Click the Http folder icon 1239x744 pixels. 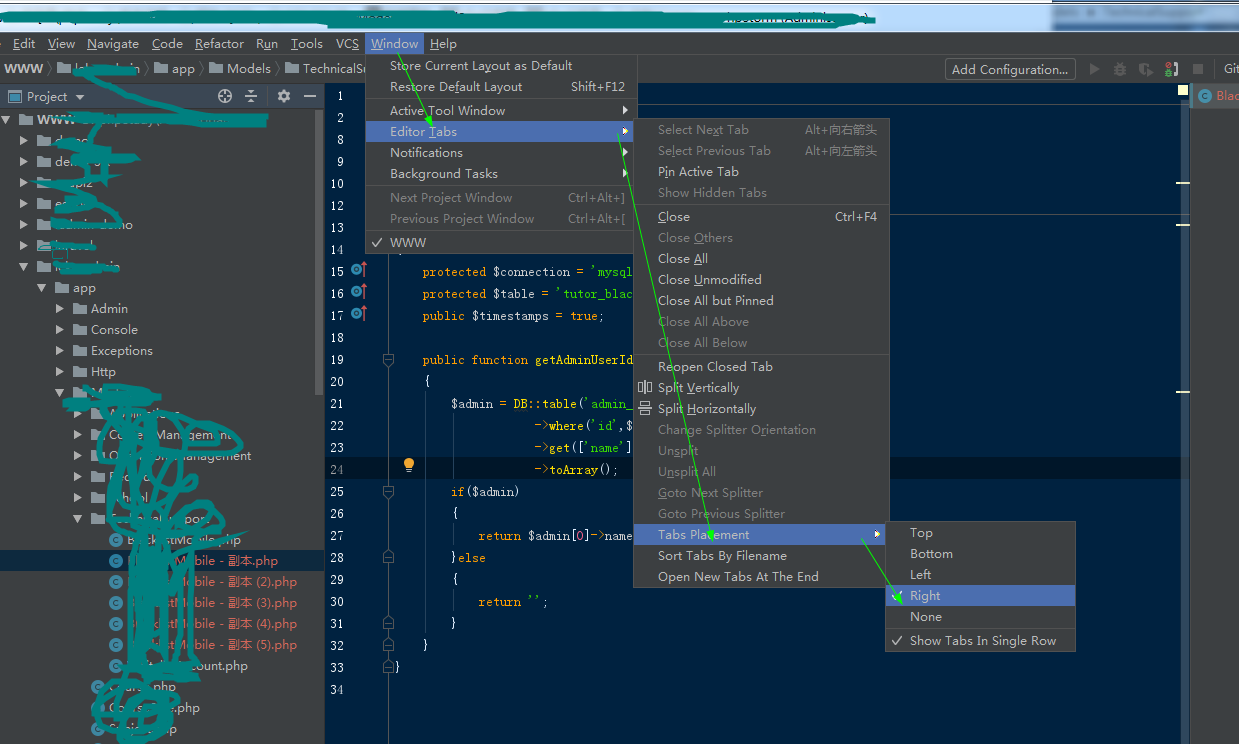(79, 371)
